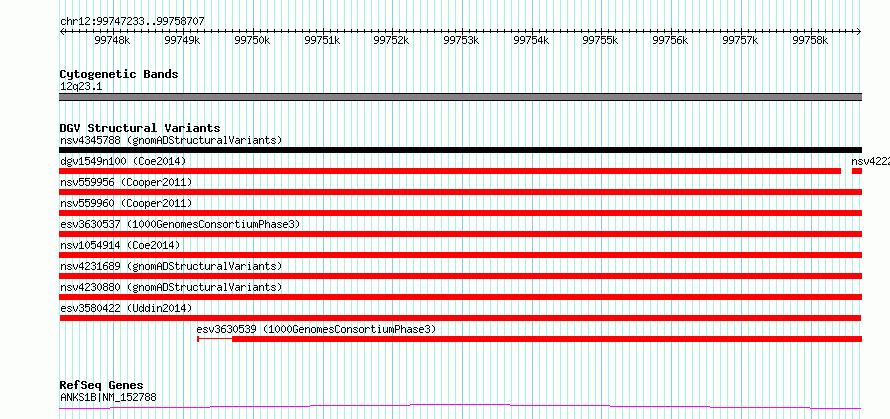
Task: Click the chr12:99747233..99758707 coordinate label
Action: click(132, 22)
